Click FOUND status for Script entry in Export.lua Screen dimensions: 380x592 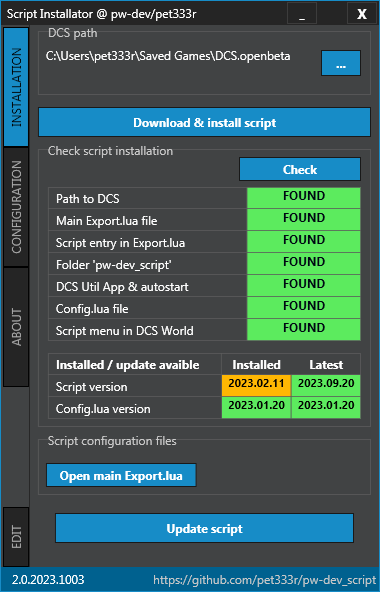click(304, 242)
